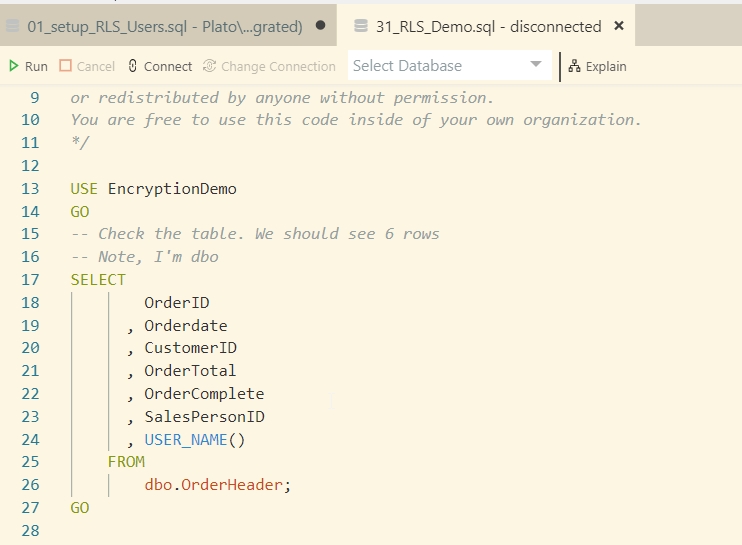Image resolution: width=742 pixels, height=545 pixels.
Task: Click the Run query play icon
Action: (x=14, y=66)
